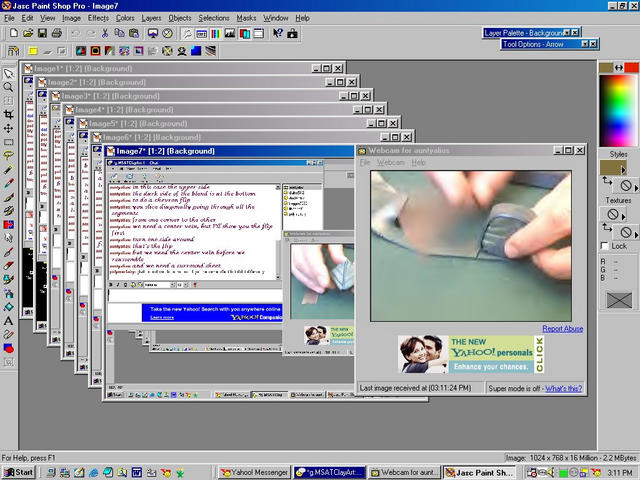
Task: Toggle the Histogram window icon
Action: pyautogui.click(x=230, y=33)
